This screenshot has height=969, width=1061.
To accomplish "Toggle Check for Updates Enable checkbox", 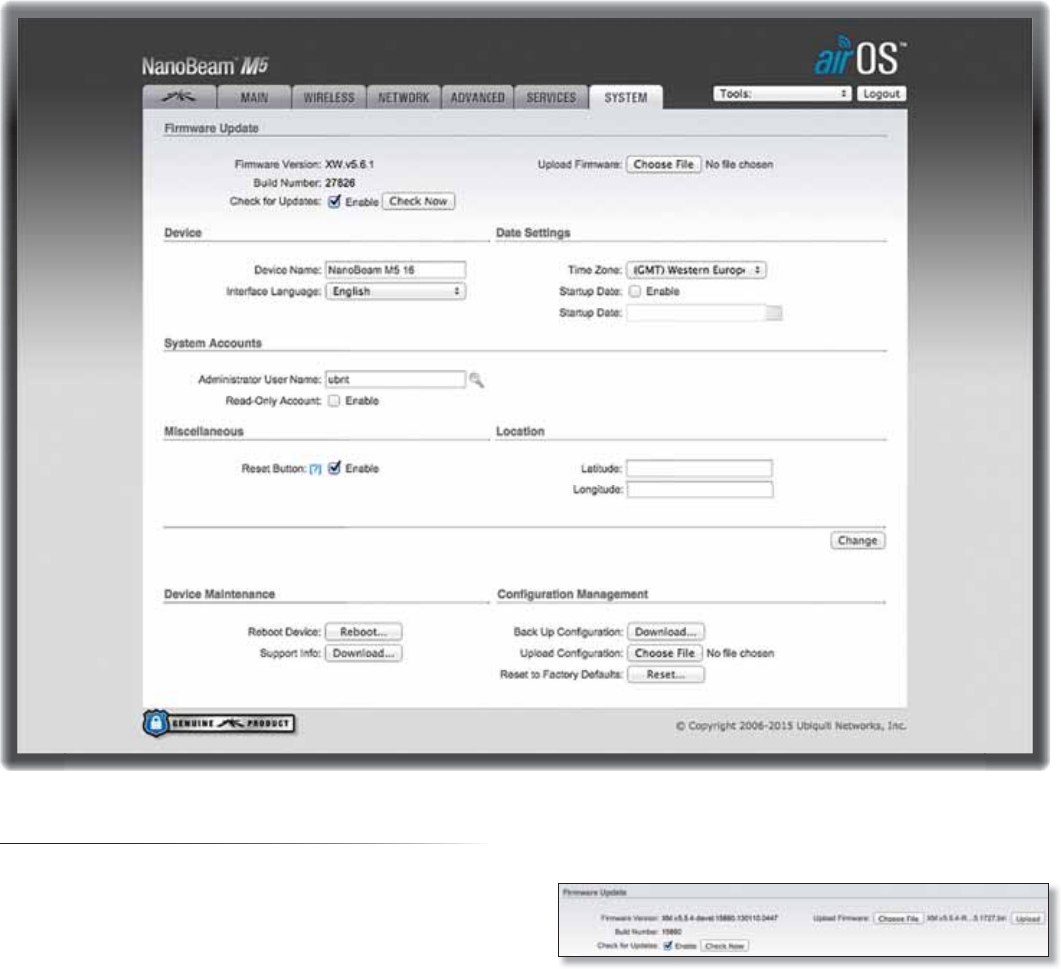I will coord(334,201).
